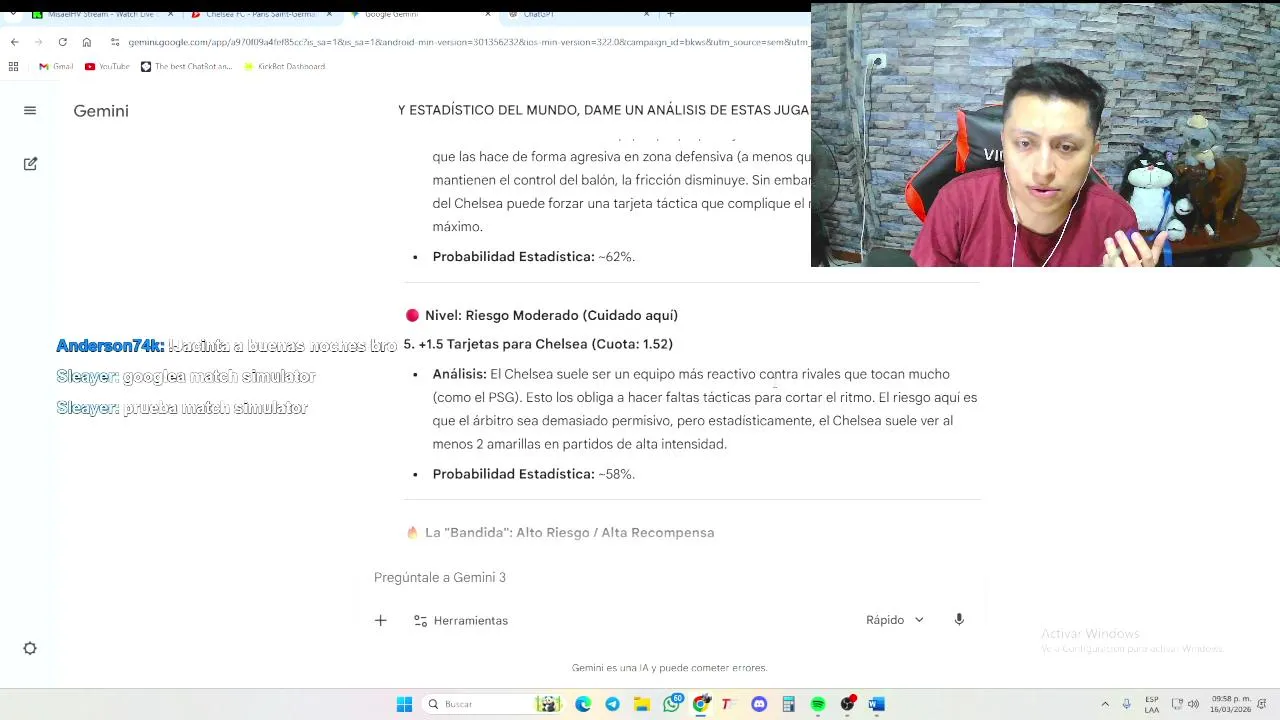Open the browser home page
The width and height of the screenshot is (1280, 720).
coord(86,42)
